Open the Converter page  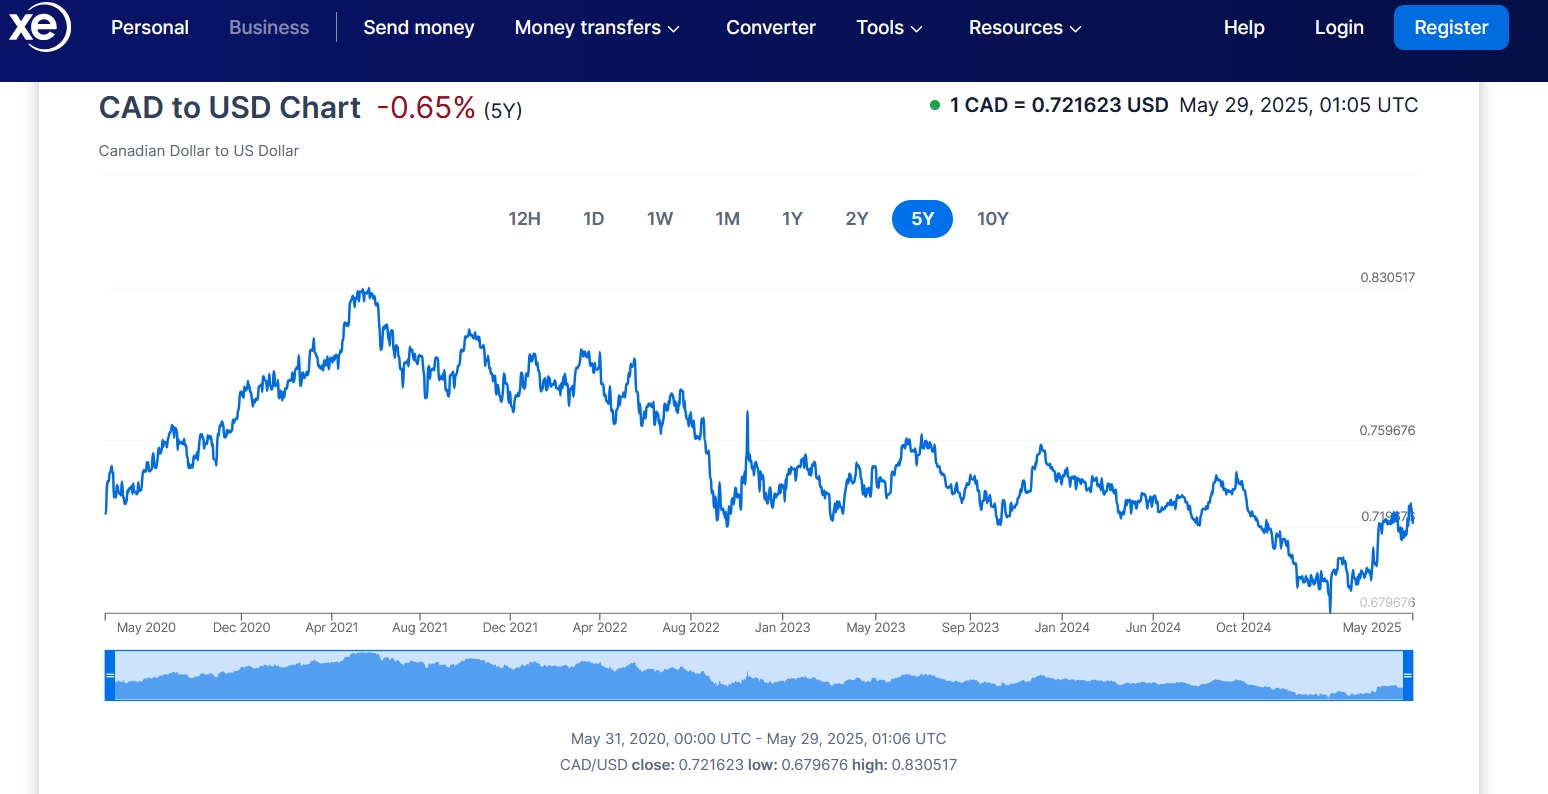[771, 28]
